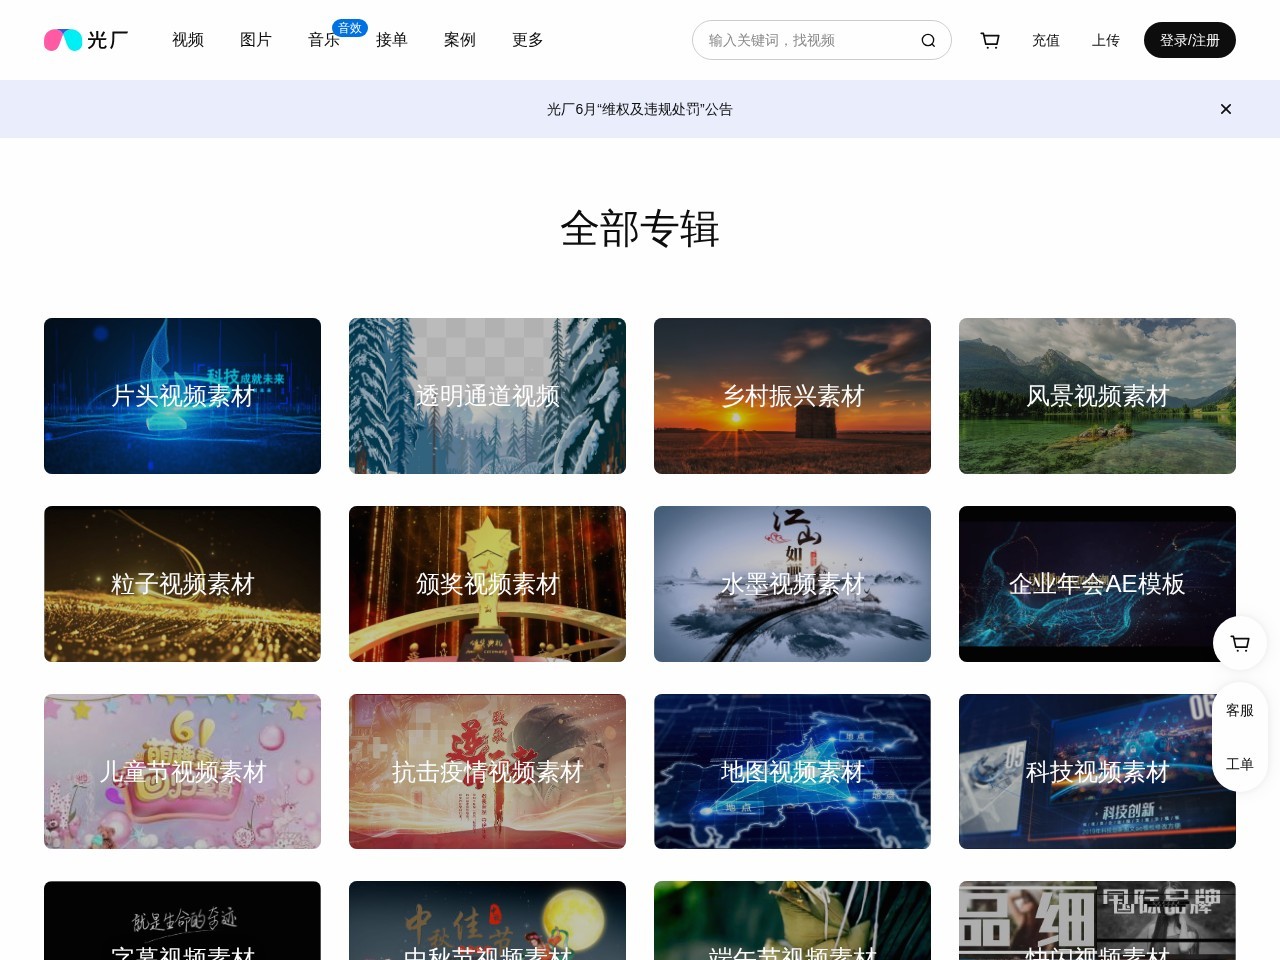
Task: Open the 颁奖视频素材 album
Action: click(x=487, y=584)
